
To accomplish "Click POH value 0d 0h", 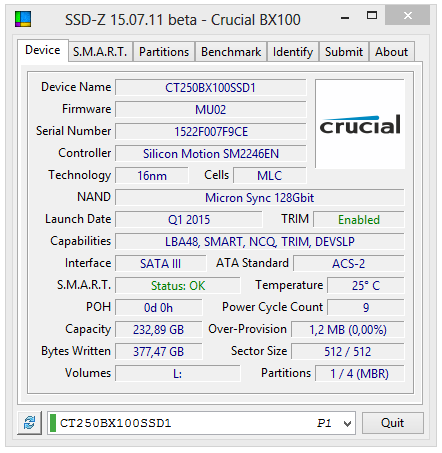I will 159,308.
